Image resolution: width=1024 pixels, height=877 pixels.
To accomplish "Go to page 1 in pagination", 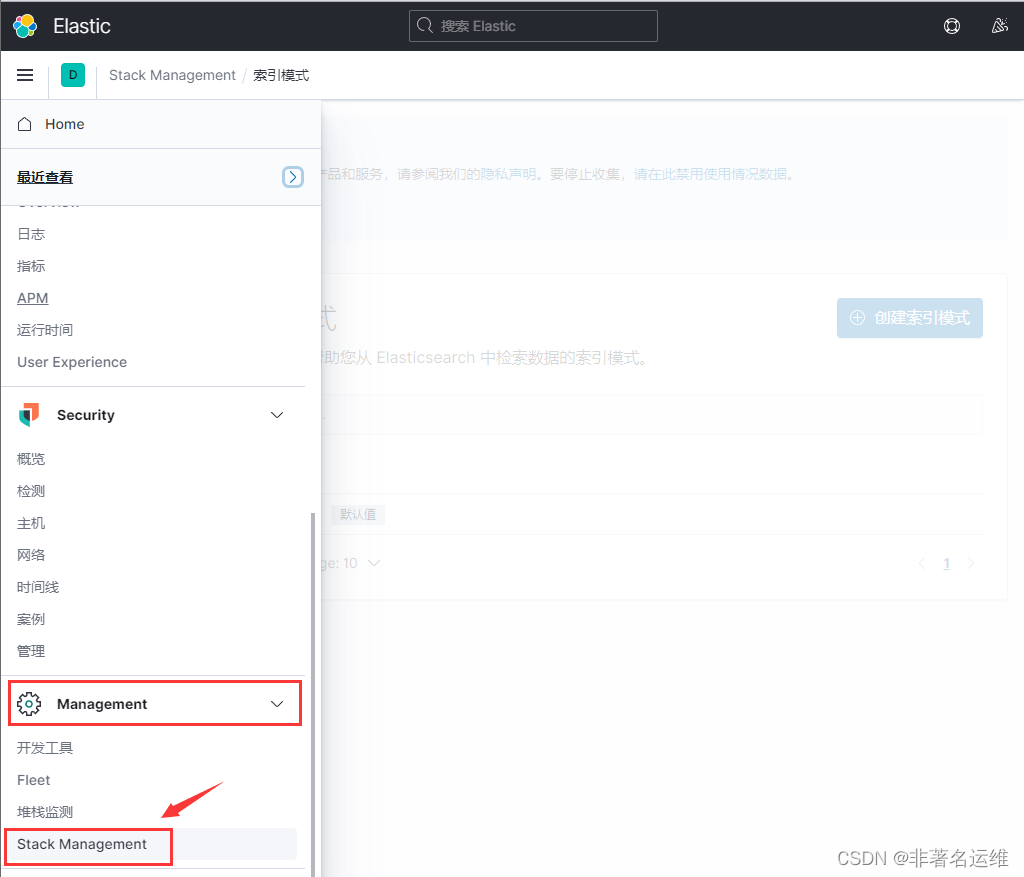I will tap(946, 563).
